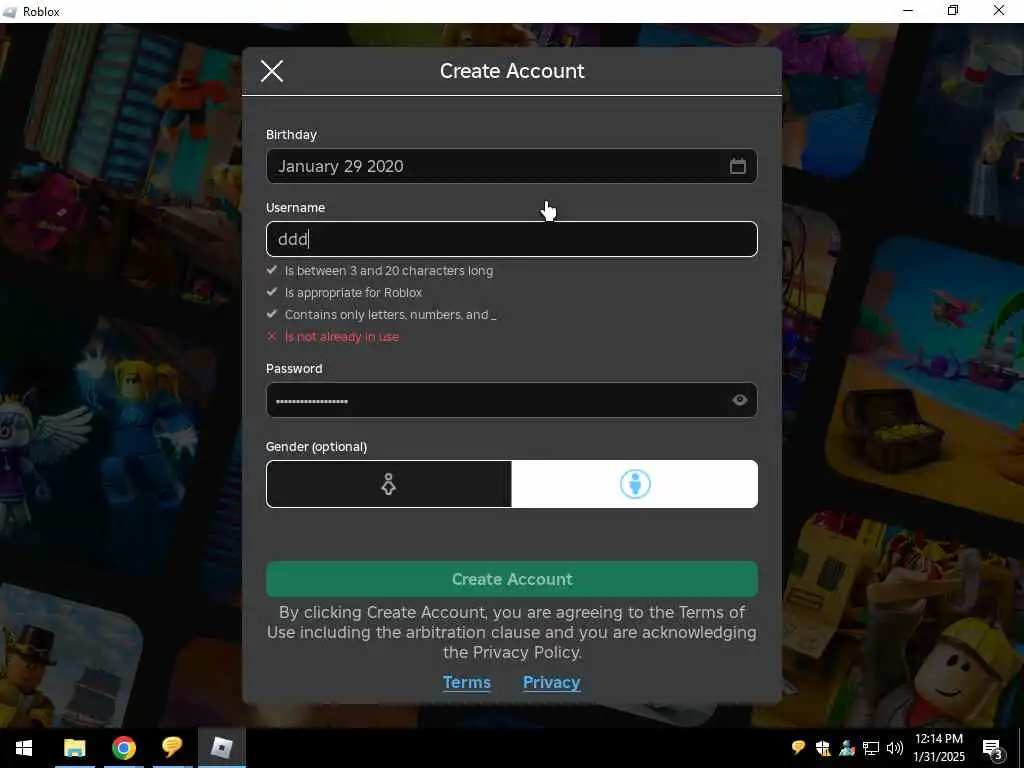Click the Roblox logo in title bar
The height and width of the screenshot is (768, 1024).
coord(9,12)
